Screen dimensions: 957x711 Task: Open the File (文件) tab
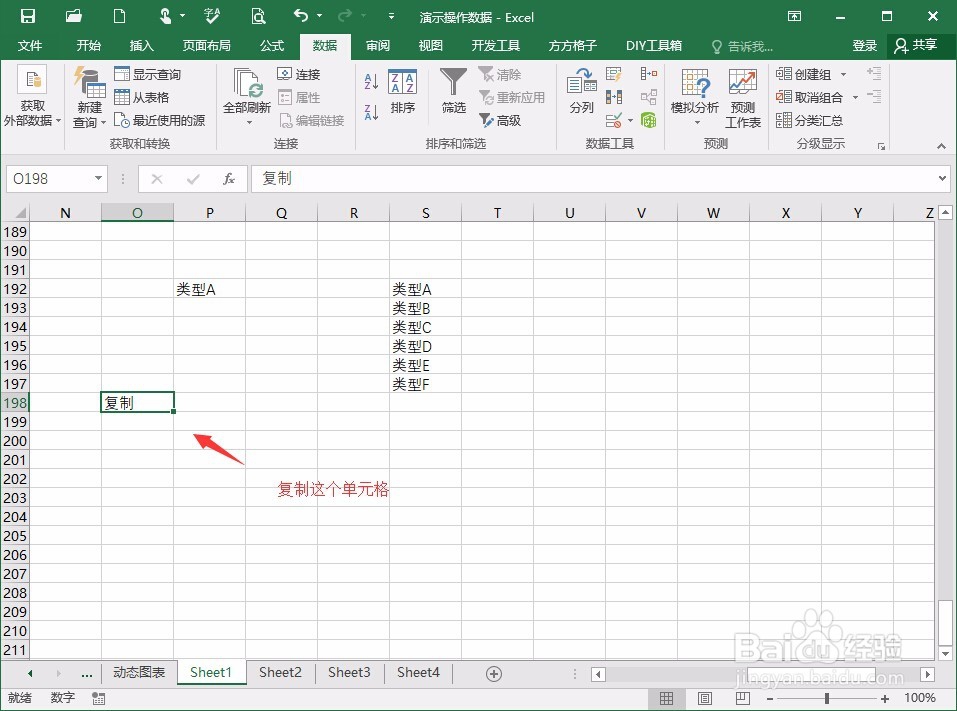tap(30, 46)
